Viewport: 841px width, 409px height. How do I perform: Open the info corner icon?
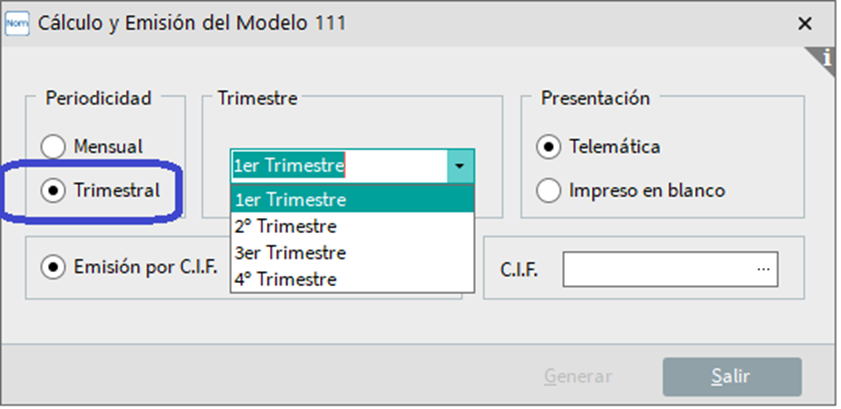pos(825,58)
